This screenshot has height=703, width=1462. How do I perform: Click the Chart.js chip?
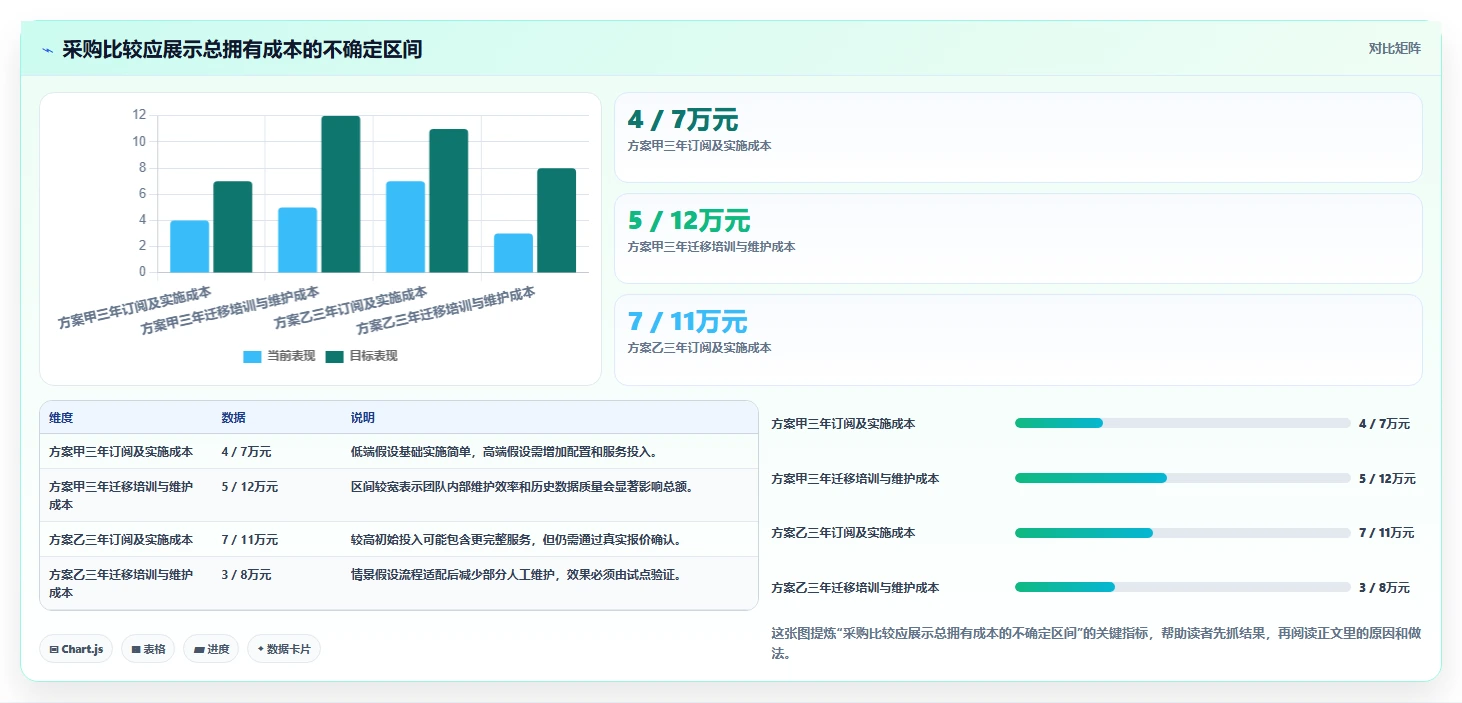pyautogui.click(x=77, y=649)
